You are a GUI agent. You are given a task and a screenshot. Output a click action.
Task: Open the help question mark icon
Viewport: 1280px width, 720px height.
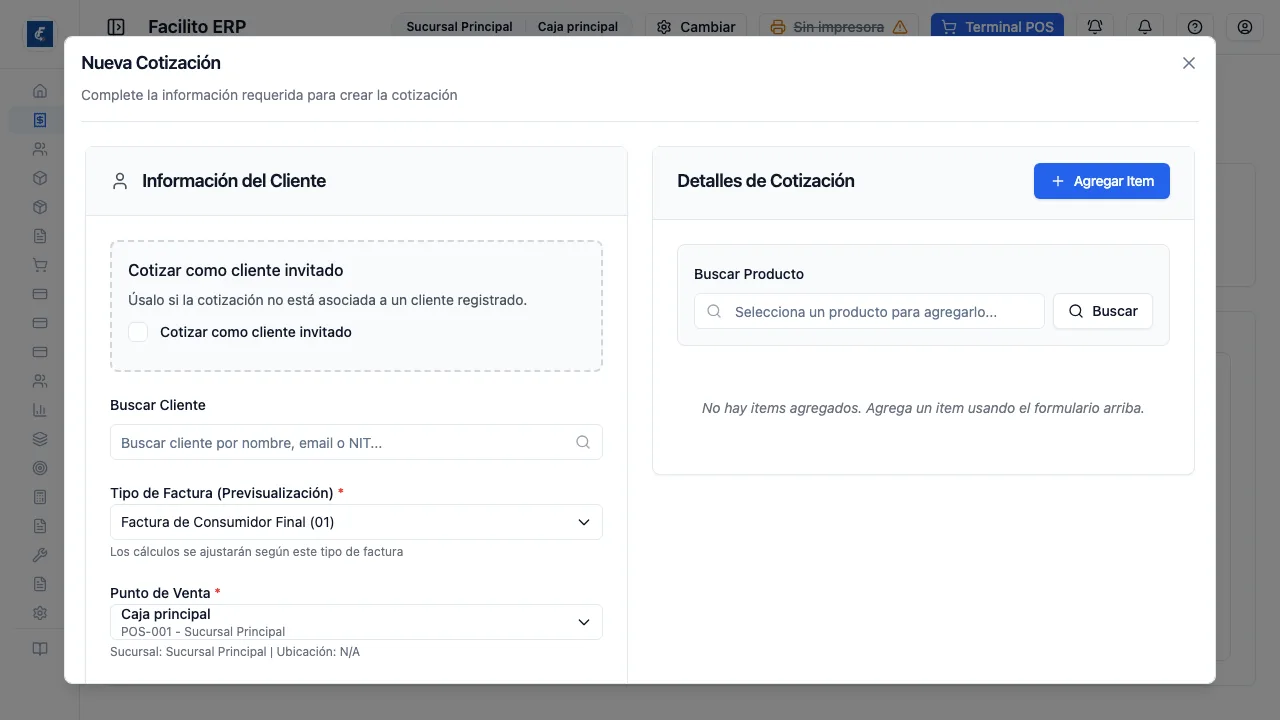coord(1195,27)
